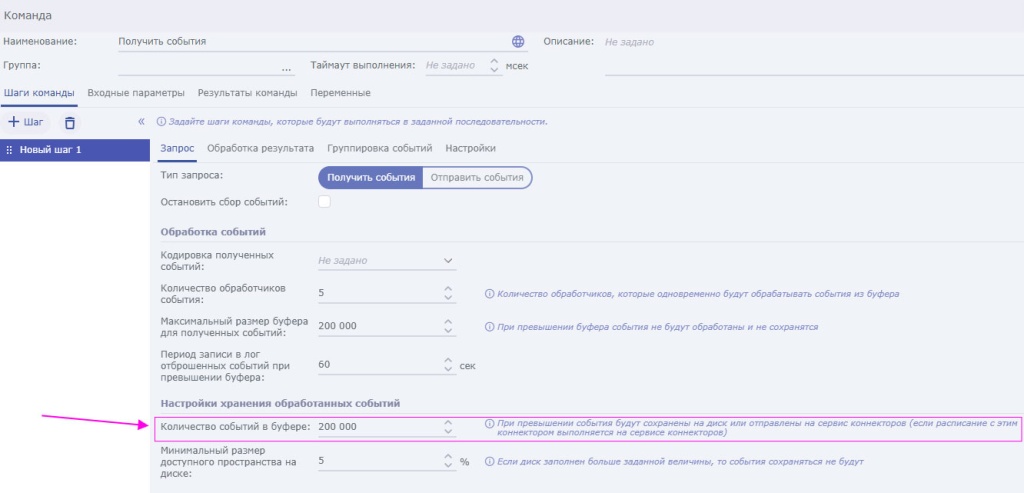Screen dimensions: 1024x493
Task: Click the info icon beside handlers count hint
Action: point(490,294)
